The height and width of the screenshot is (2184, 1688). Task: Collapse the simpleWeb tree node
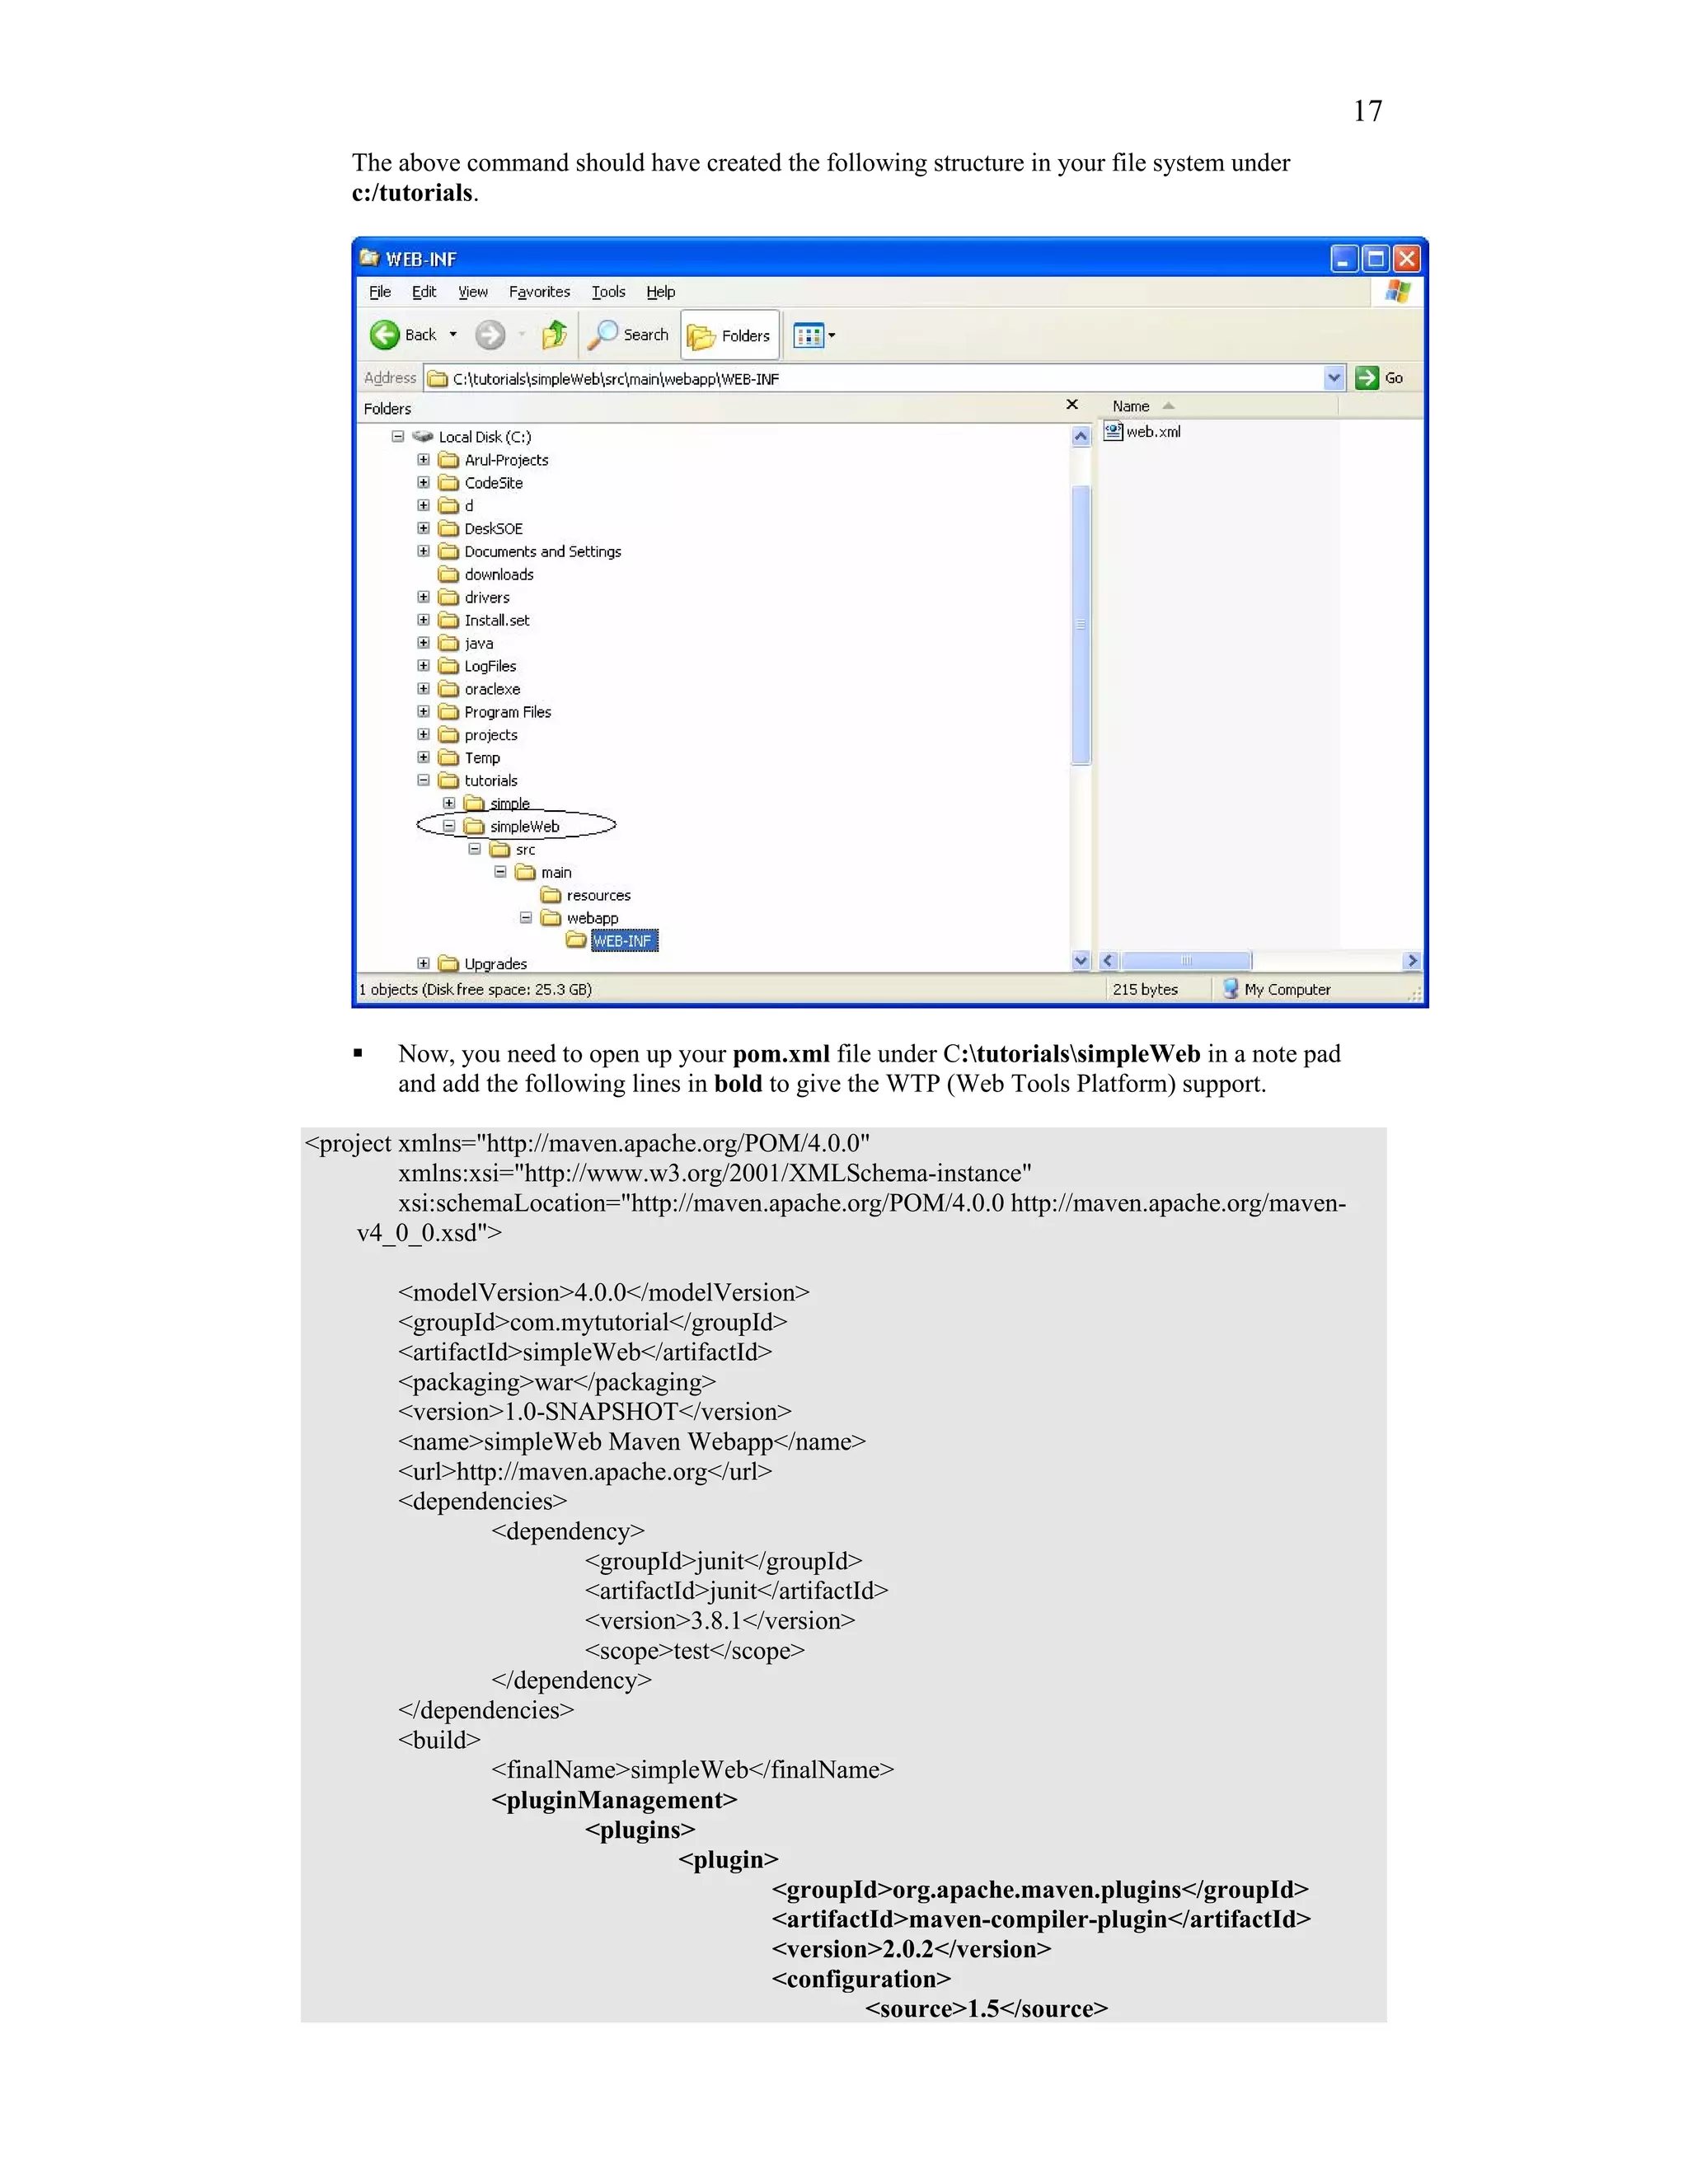pos(450,827)
